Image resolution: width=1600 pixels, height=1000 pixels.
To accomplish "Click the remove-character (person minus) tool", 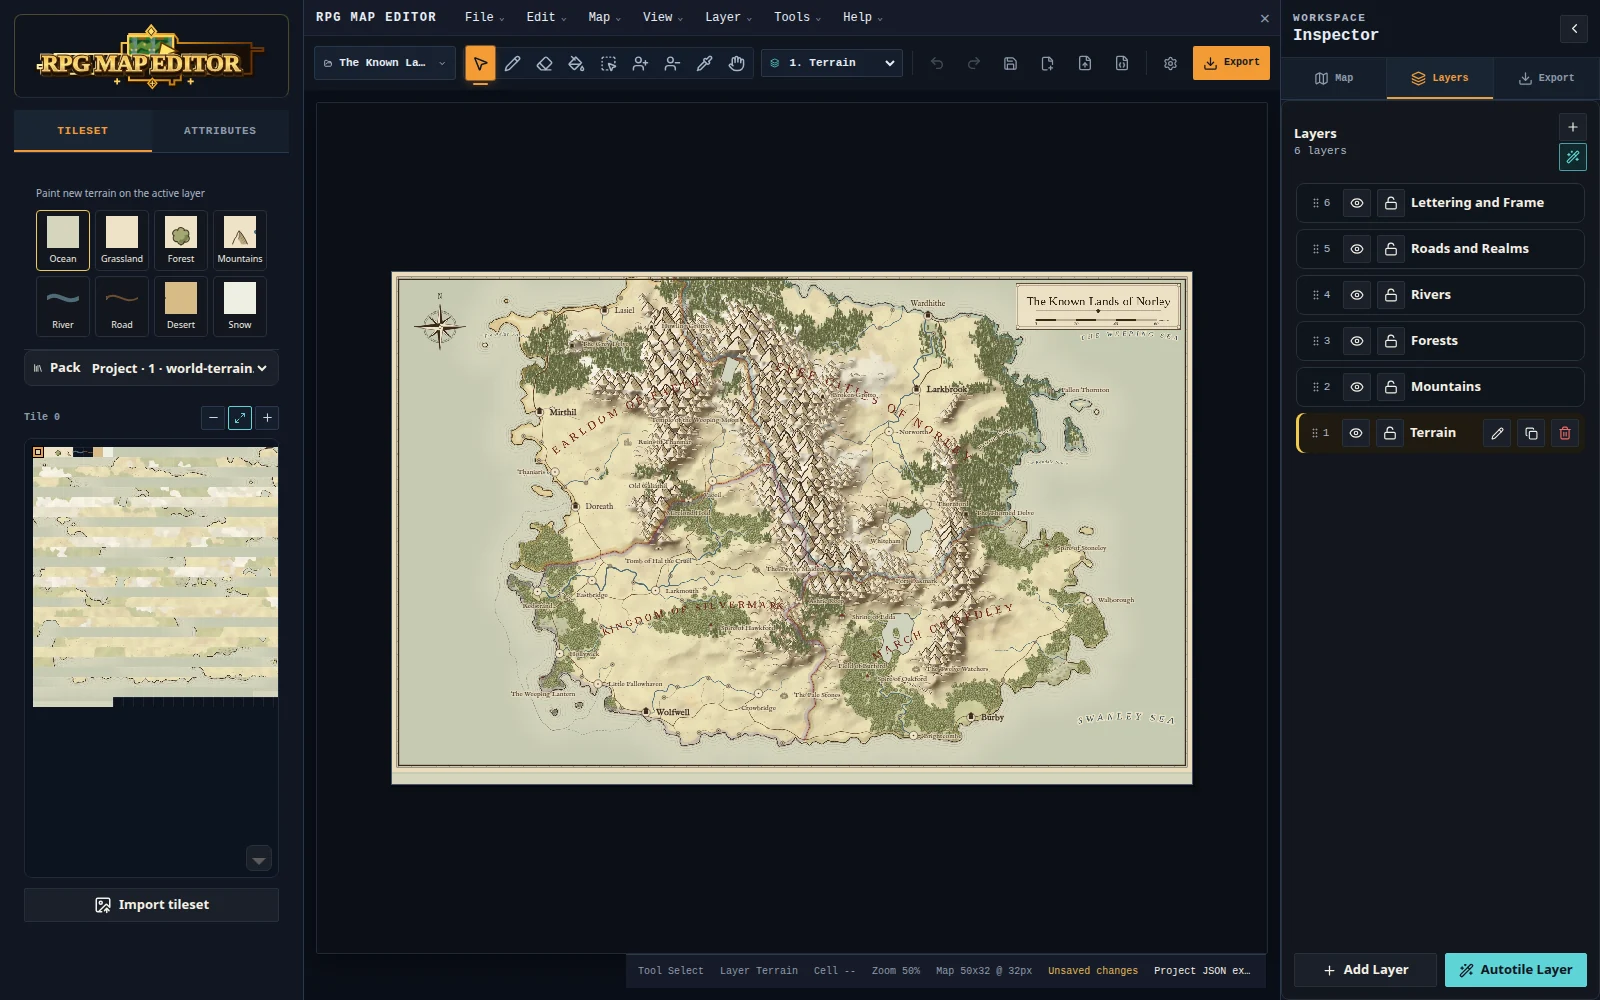I will [x=672, y=63].
